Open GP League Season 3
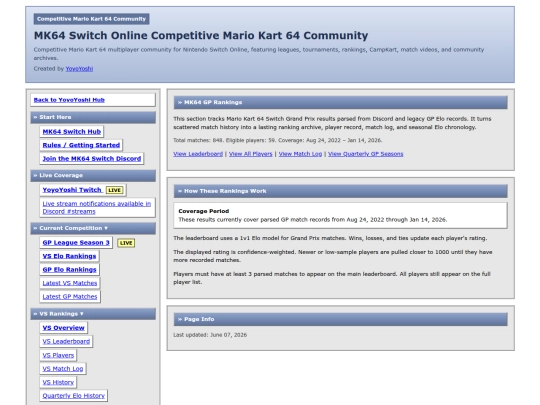This screenshot has height=405, width=540. point(76,242)
